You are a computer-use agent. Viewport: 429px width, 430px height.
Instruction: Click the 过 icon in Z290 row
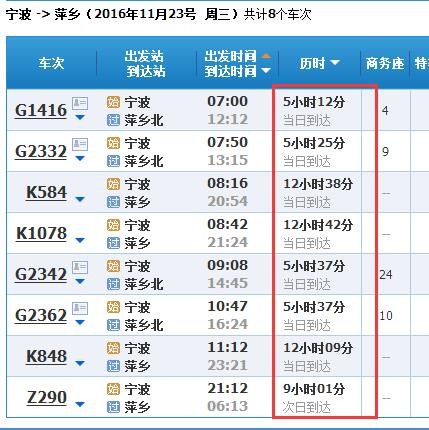tap(113, 407)
